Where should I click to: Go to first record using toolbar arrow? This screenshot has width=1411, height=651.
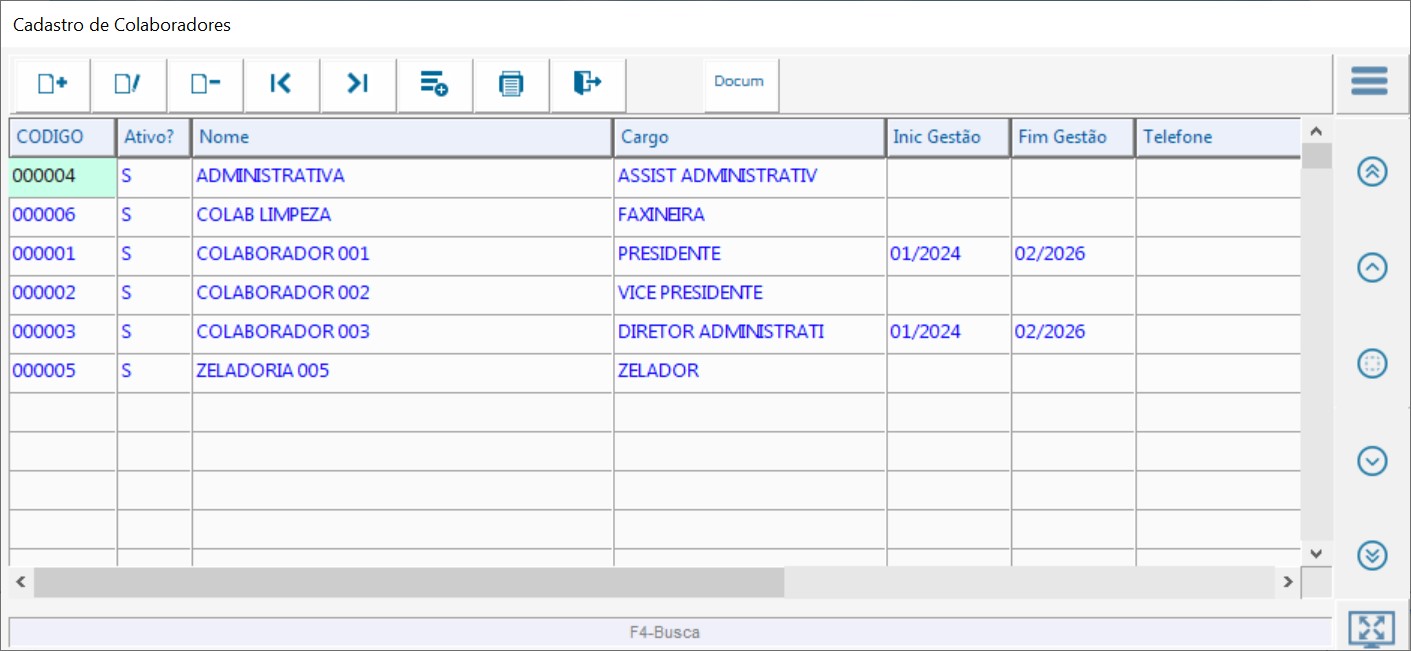click(281, 84)
